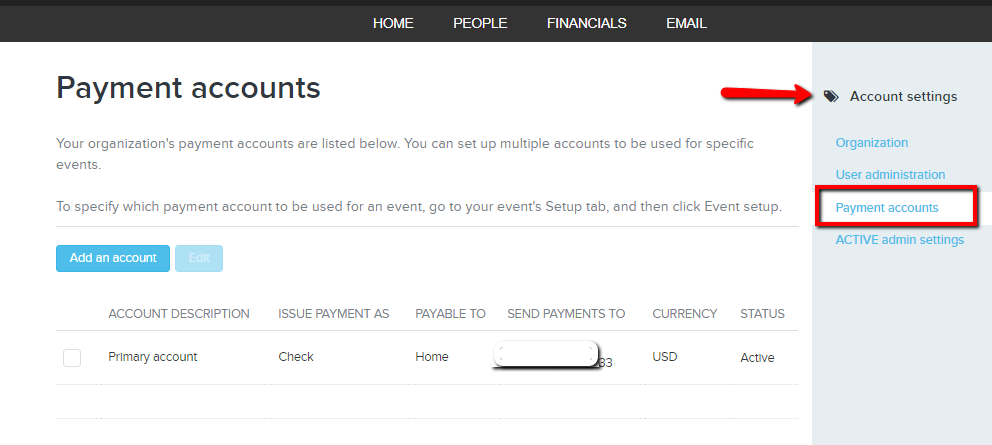Click the CURRENCY column header
Viewport: 992px width, 445px height.
685,314
